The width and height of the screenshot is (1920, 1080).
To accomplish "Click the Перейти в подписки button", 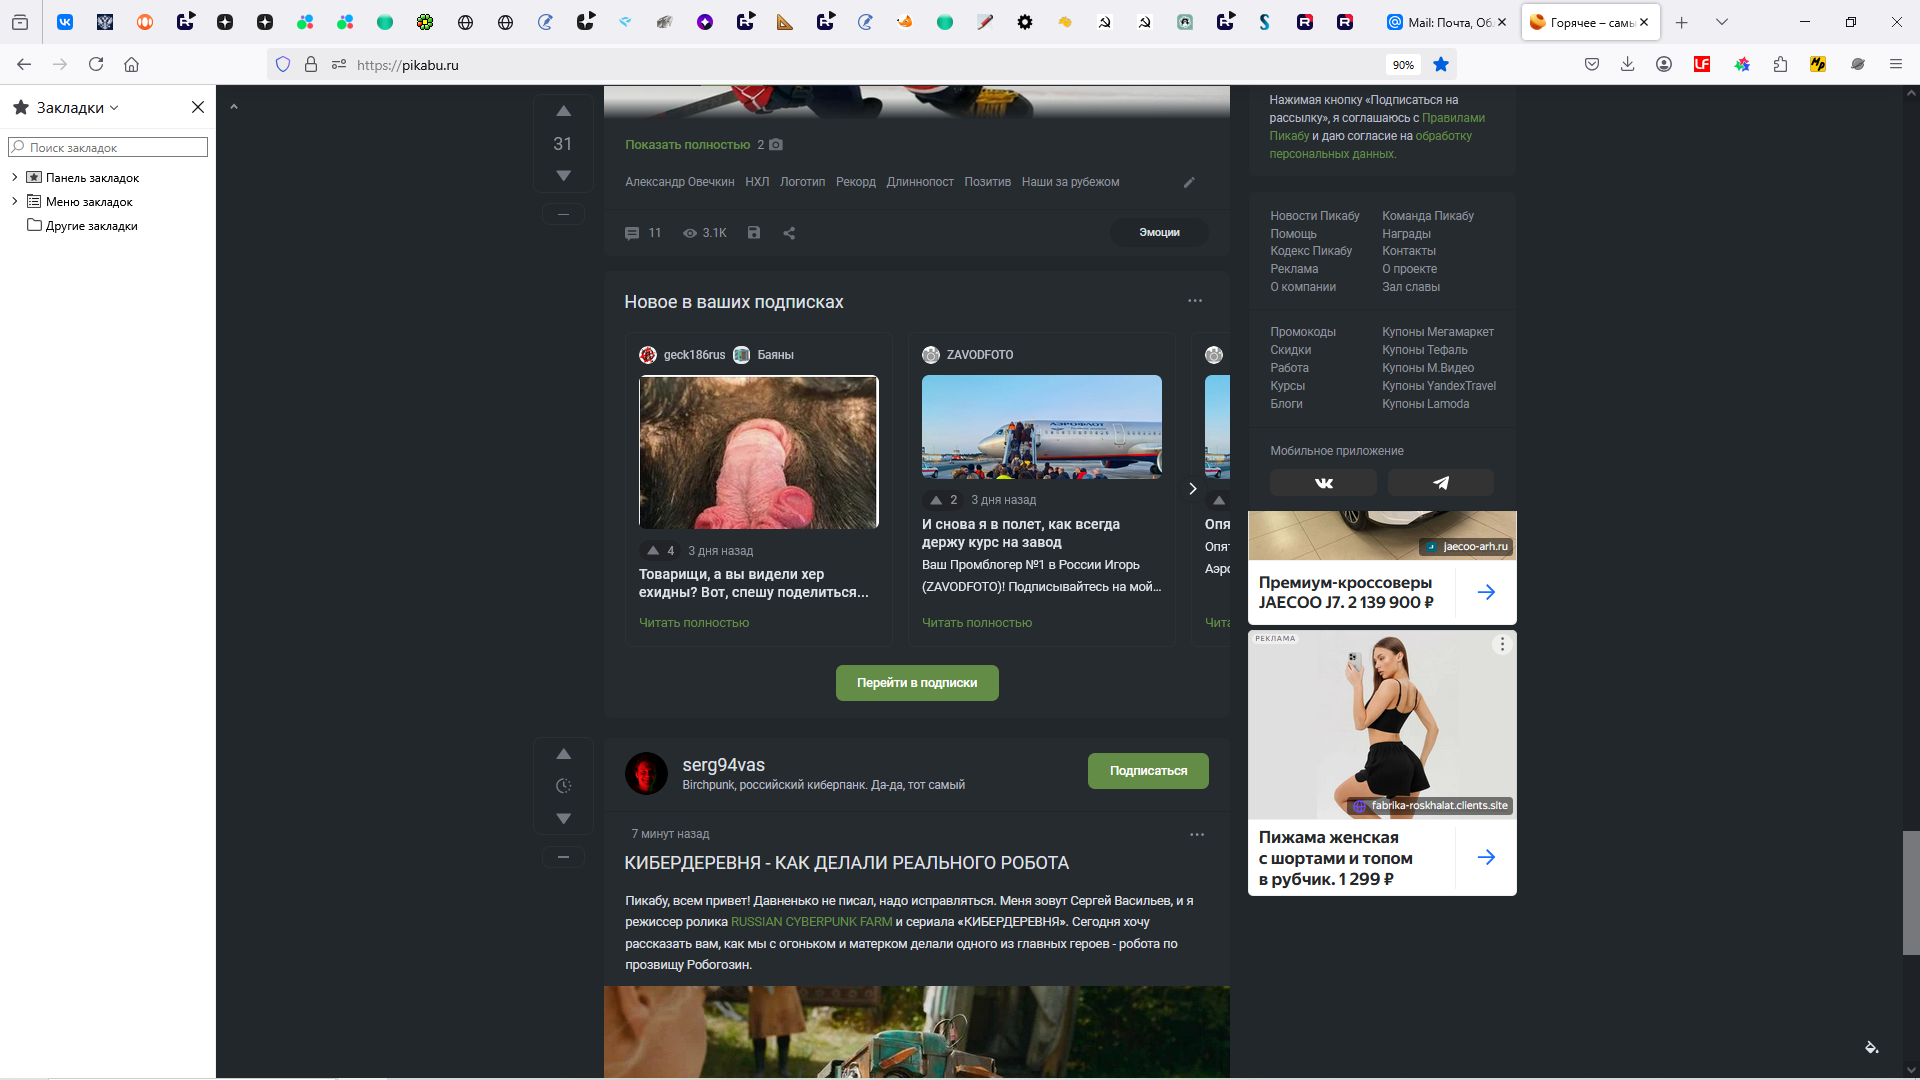I will tap(917, 683).
